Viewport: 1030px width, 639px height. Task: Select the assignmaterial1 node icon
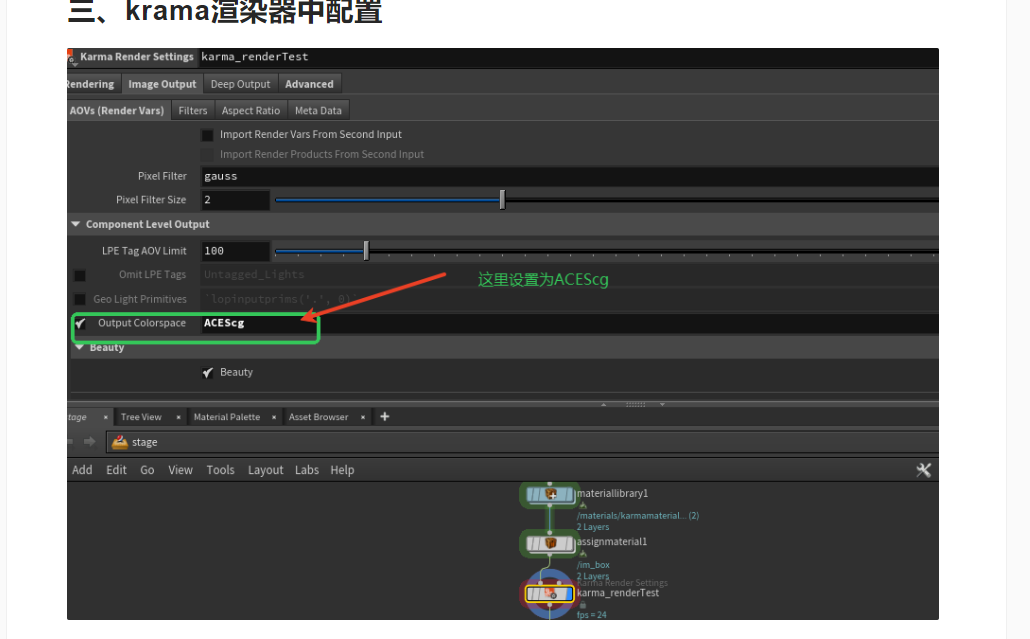point(548,543)
